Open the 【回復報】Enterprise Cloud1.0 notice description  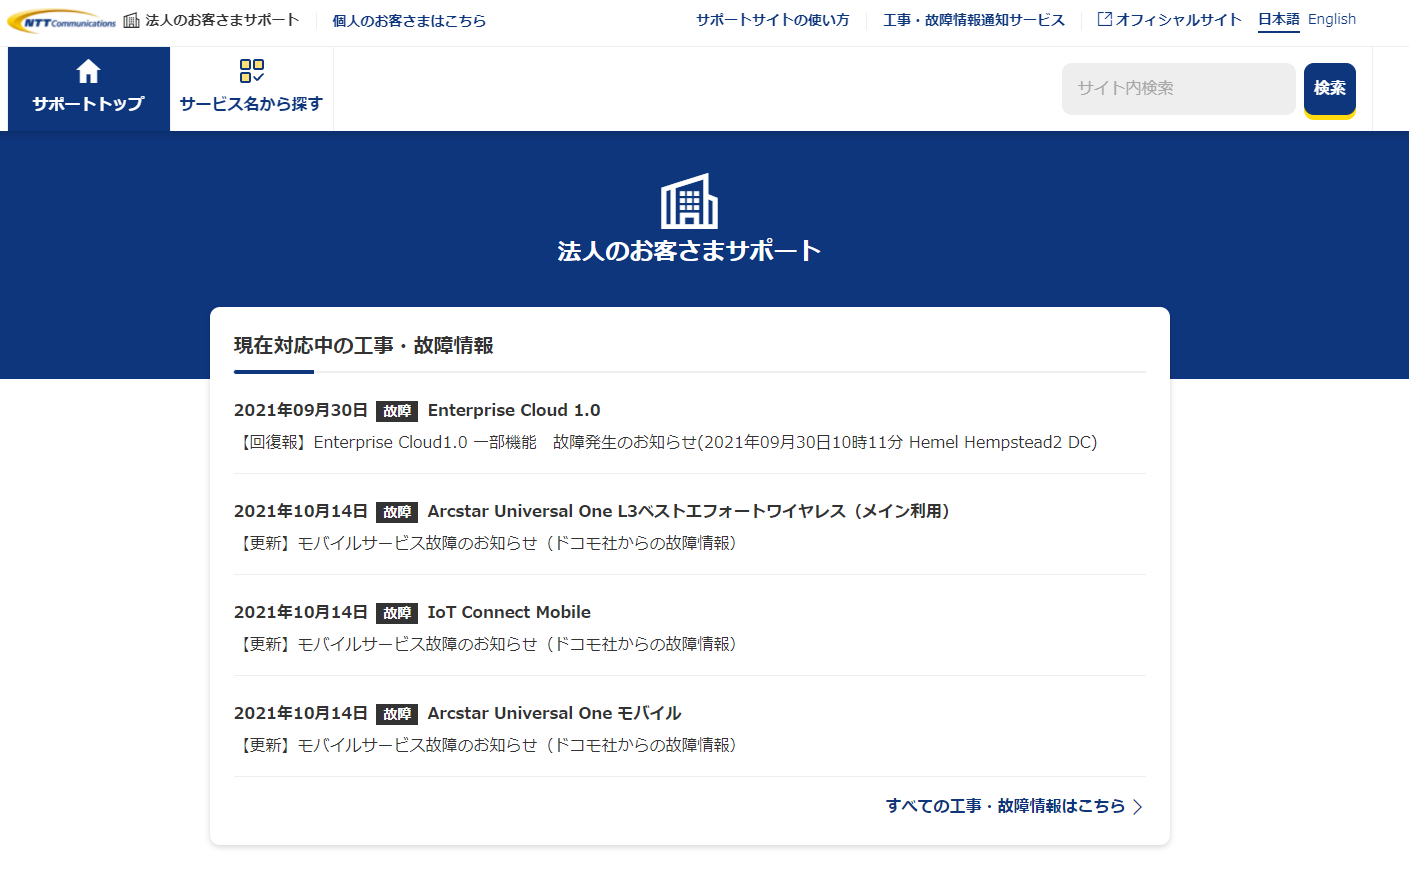(x=666, y=442)
